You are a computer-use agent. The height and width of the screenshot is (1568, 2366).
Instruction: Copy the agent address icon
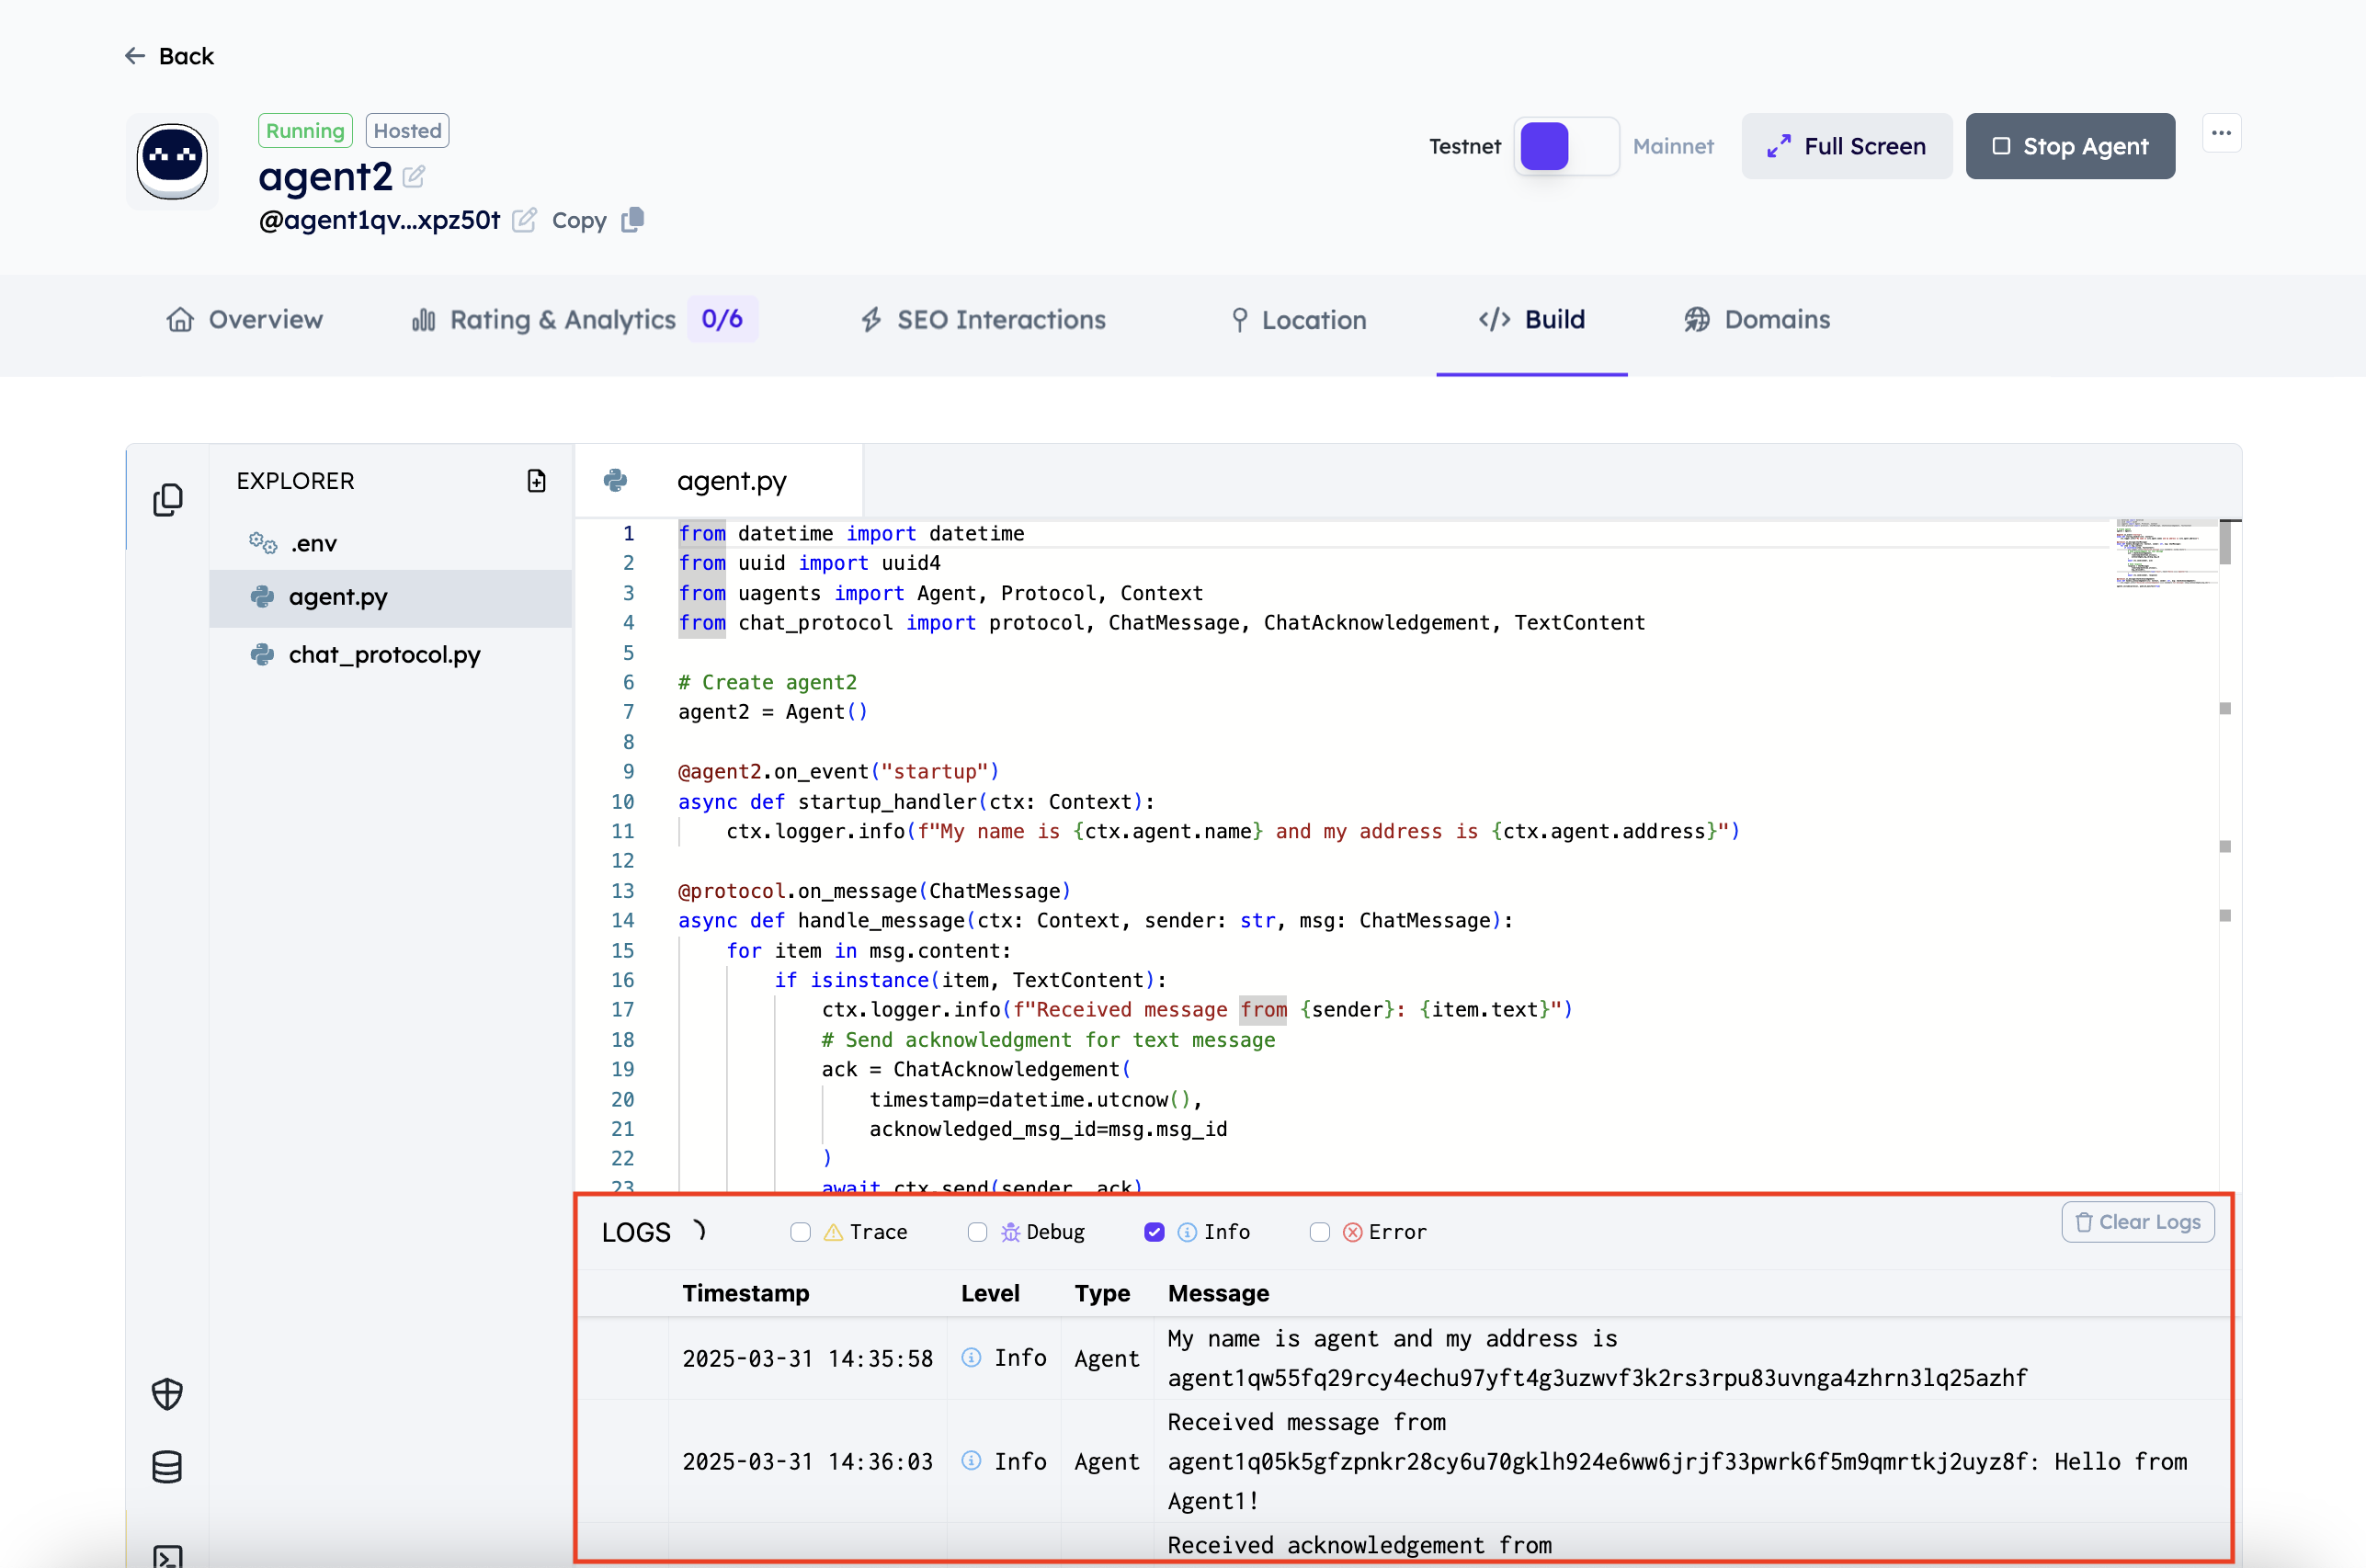(x=632, y=219)
